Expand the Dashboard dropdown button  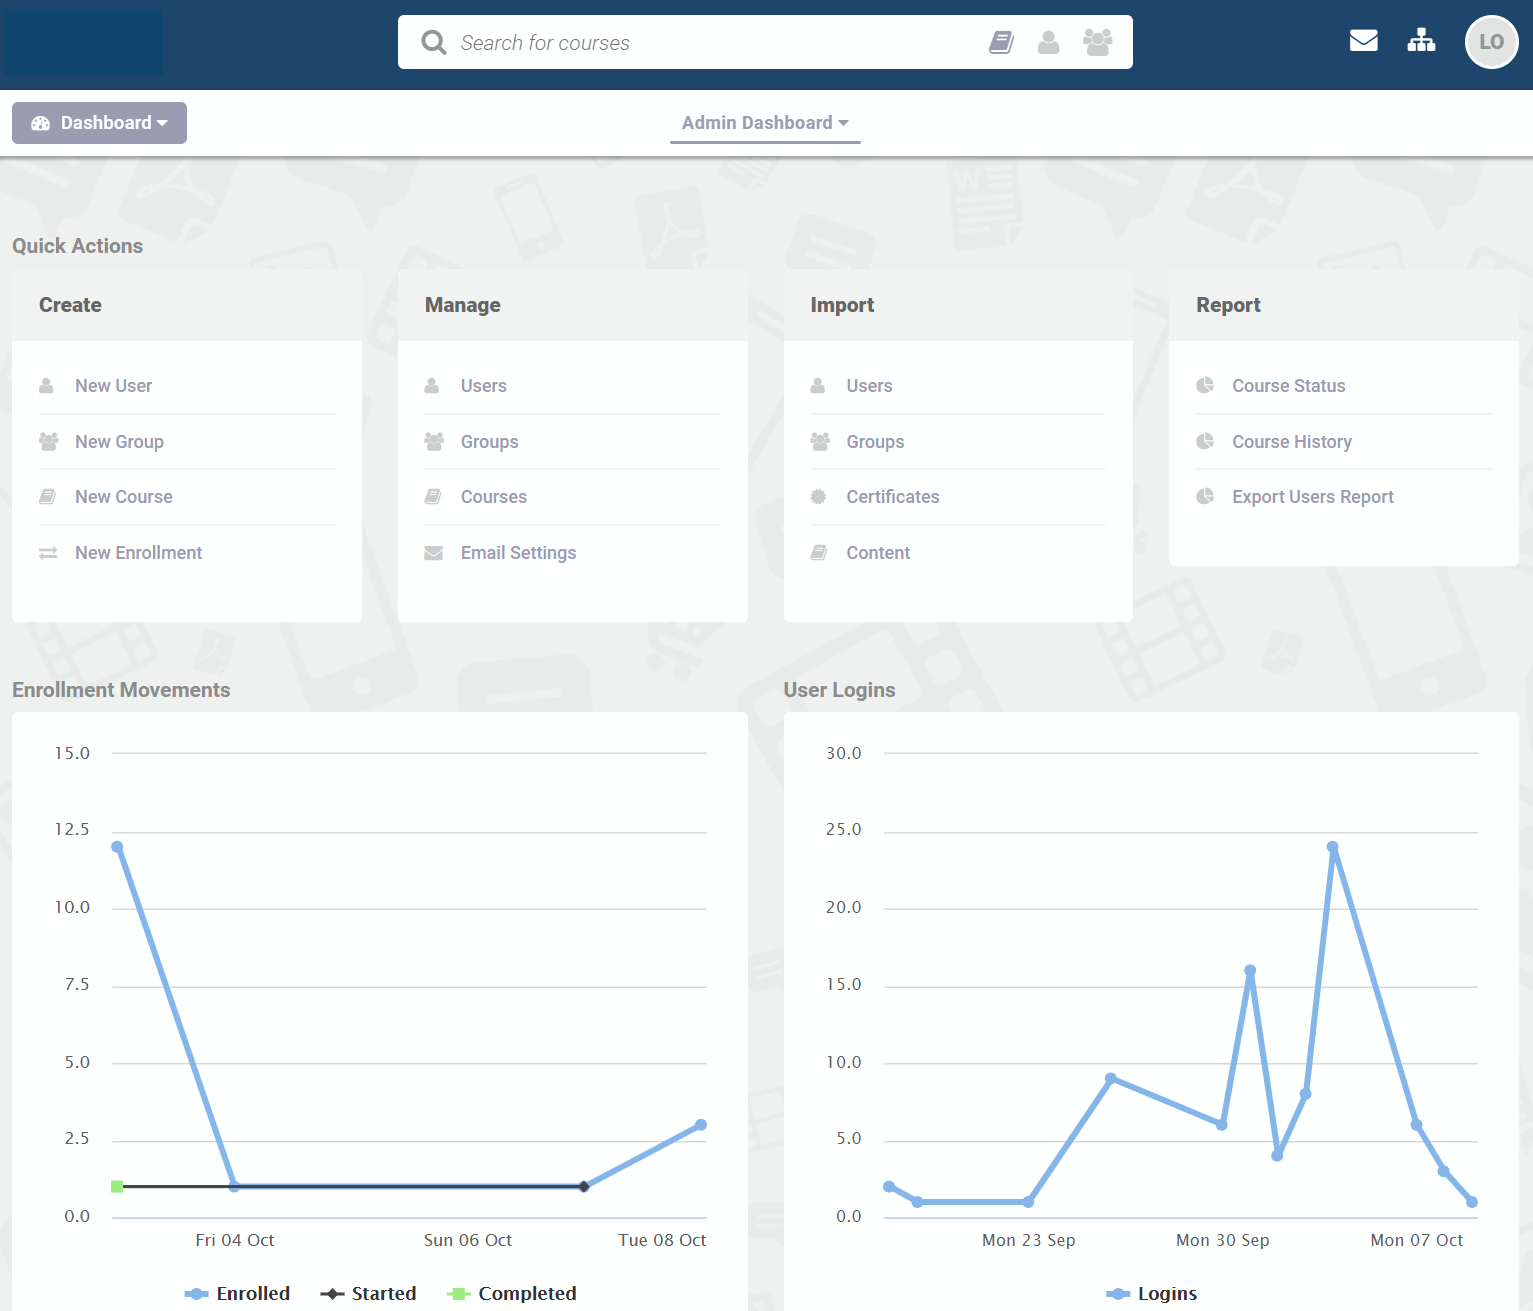99,123
